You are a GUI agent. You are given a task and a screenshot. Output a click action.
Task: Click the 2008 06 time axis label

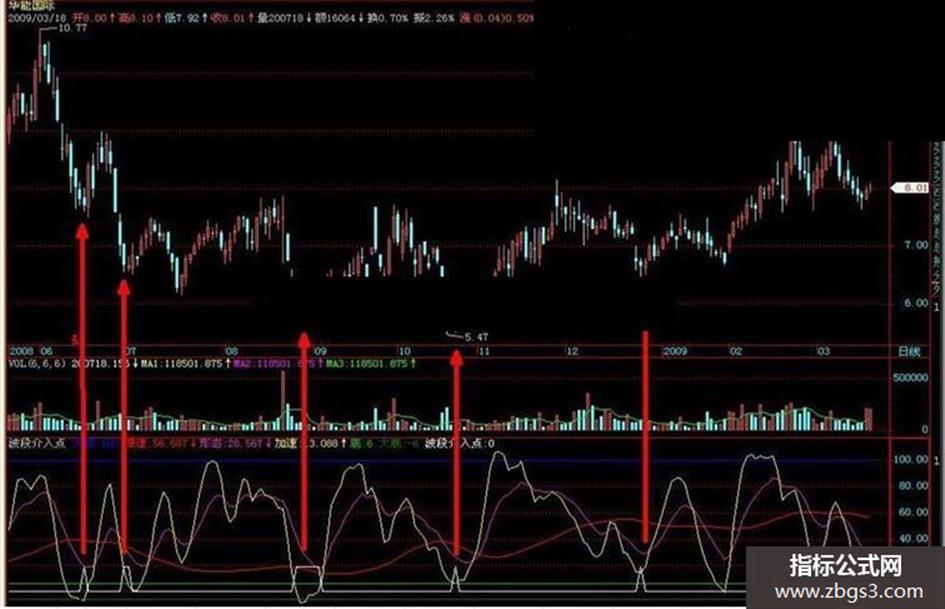[31, 351]
